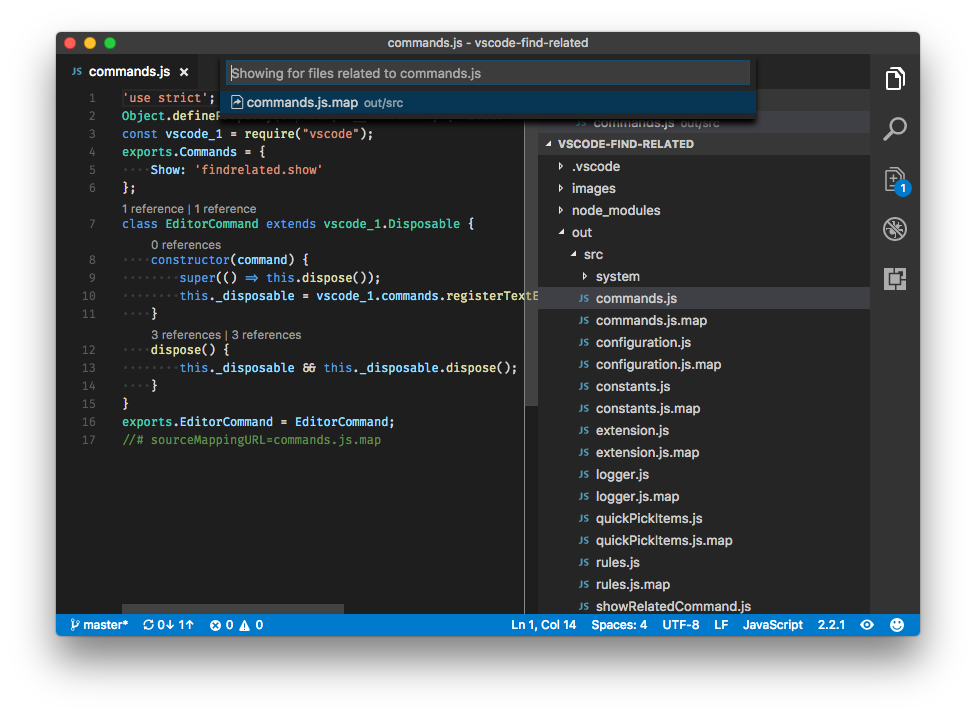Focus the related files search input
The height and width of the screenshot is (716, 976).
[488, 73]
